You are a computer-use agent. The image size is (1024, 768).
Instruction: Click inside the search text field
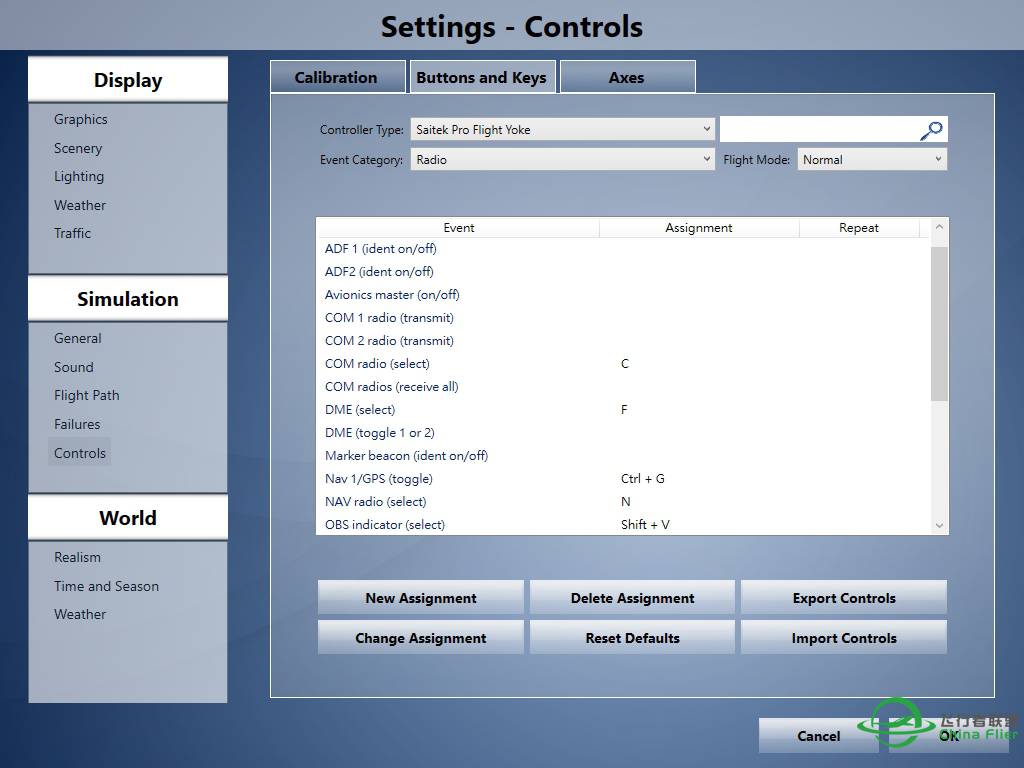(x=818, y=130)
